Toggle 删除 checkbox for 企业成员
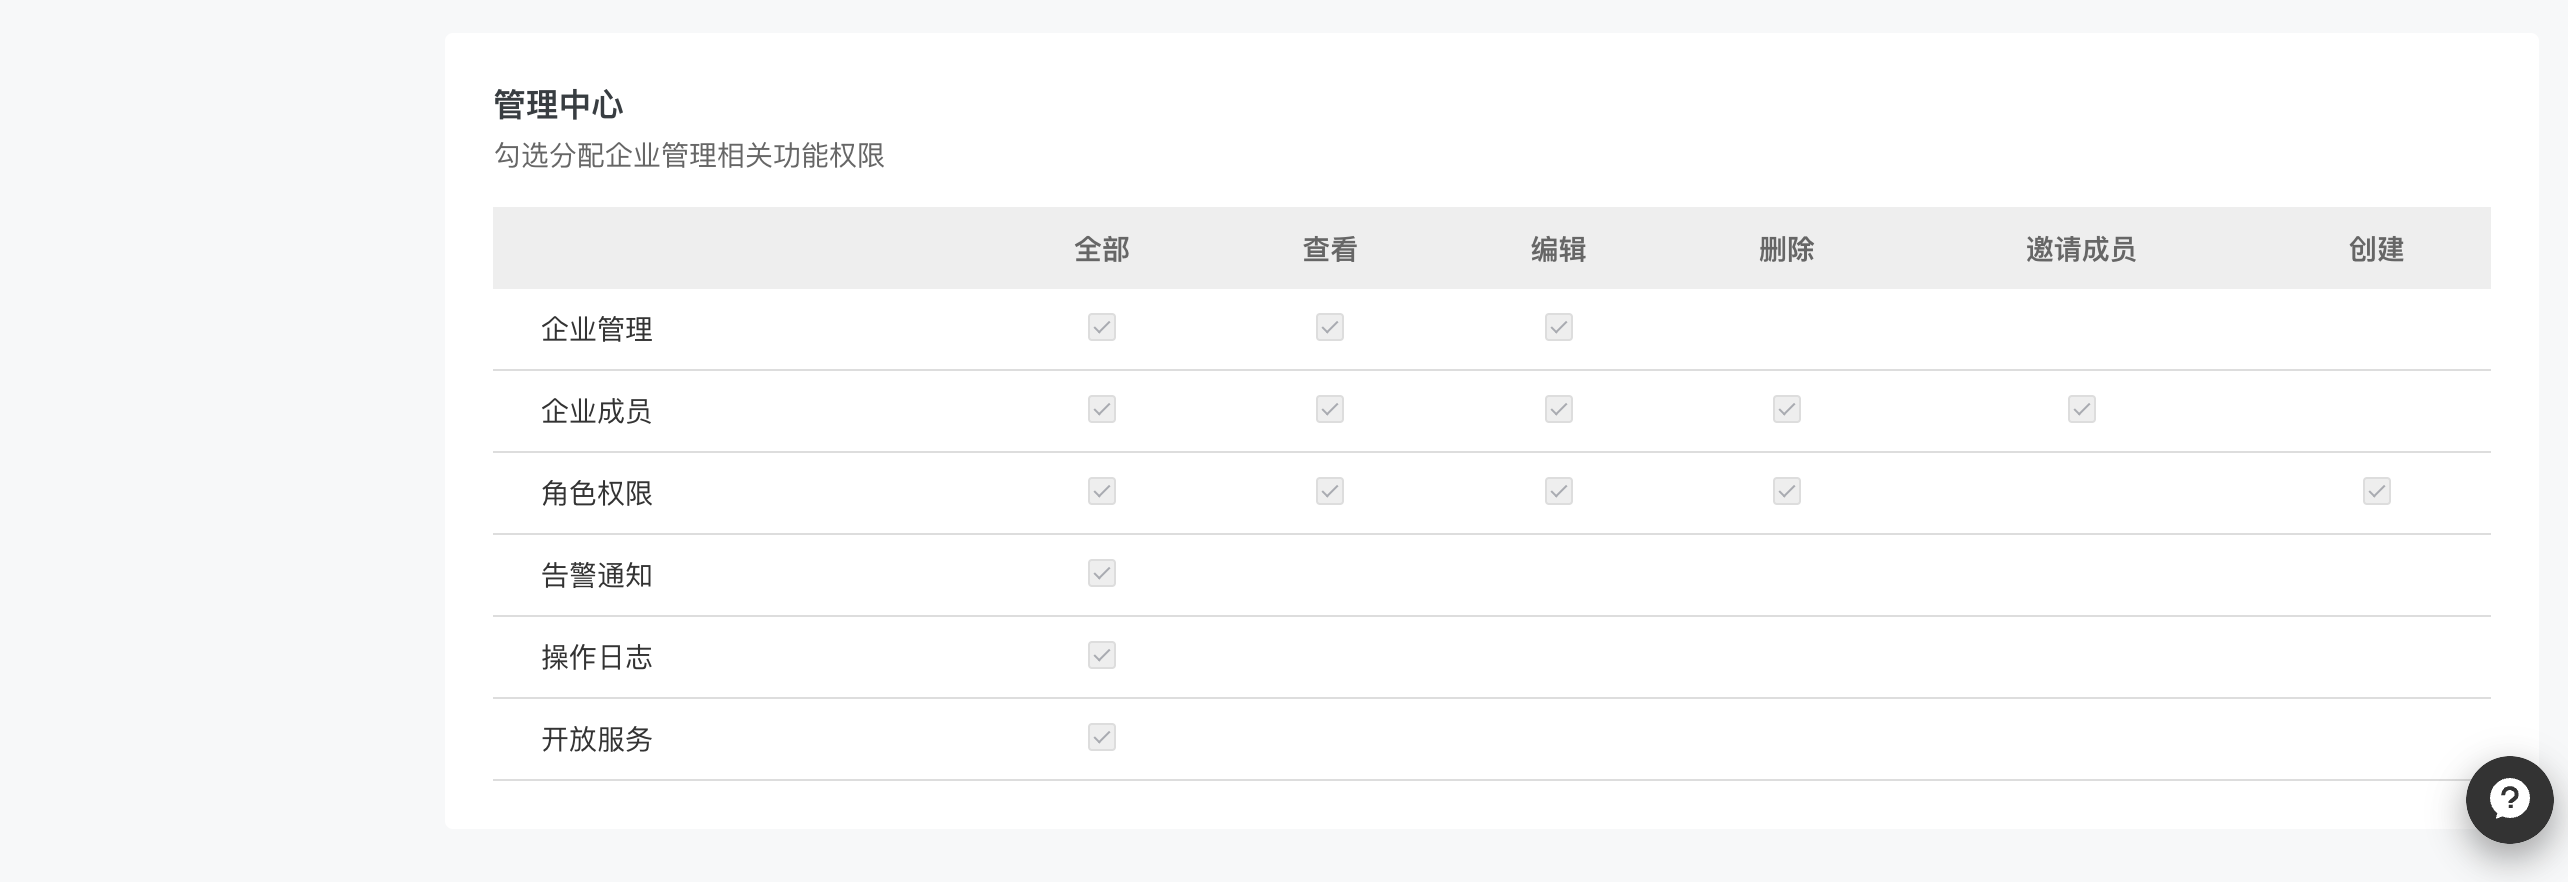This screenshot has height=882, width=2568. coord(1786,409)
